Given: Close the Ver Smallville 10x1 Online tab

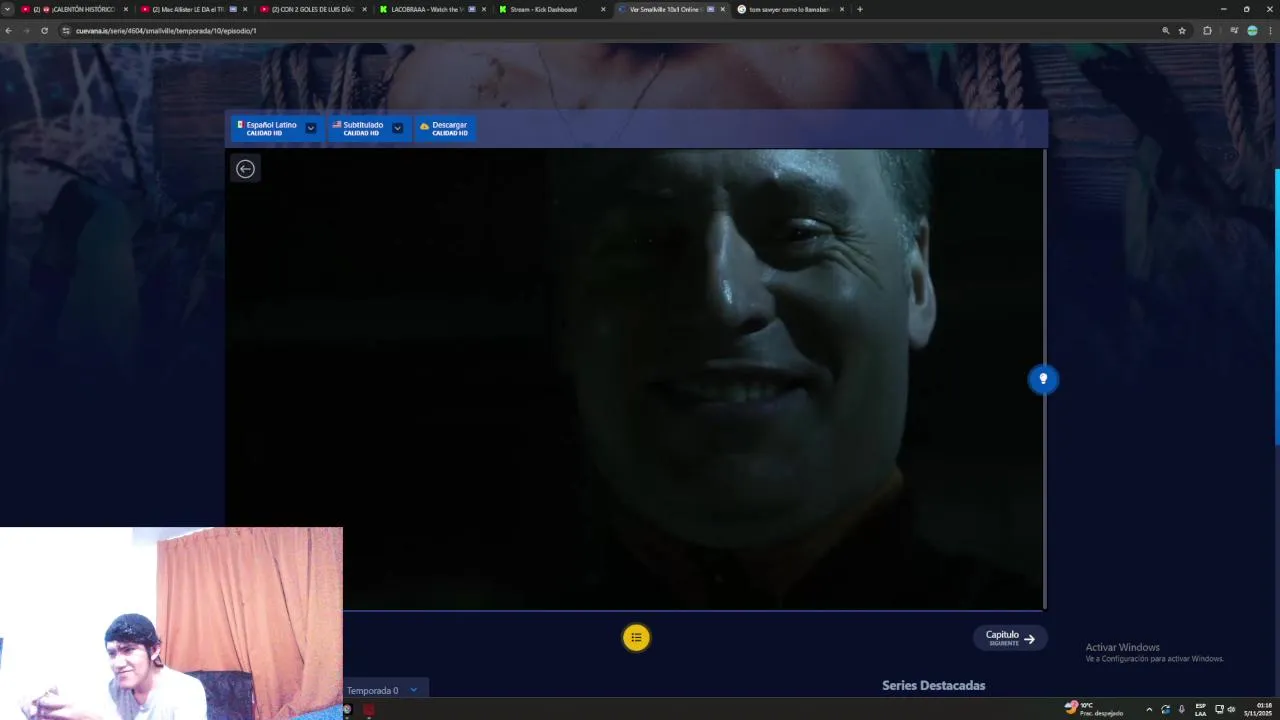Looking at the screenshot, I should click(x=722, y=9).
